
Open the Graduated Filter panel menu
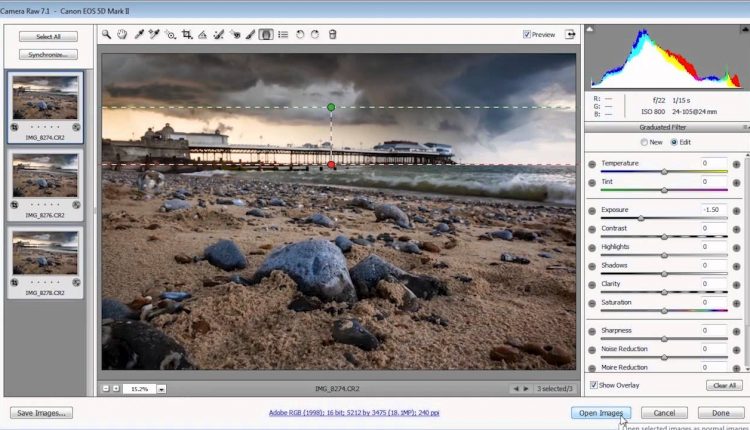(745, 127)
